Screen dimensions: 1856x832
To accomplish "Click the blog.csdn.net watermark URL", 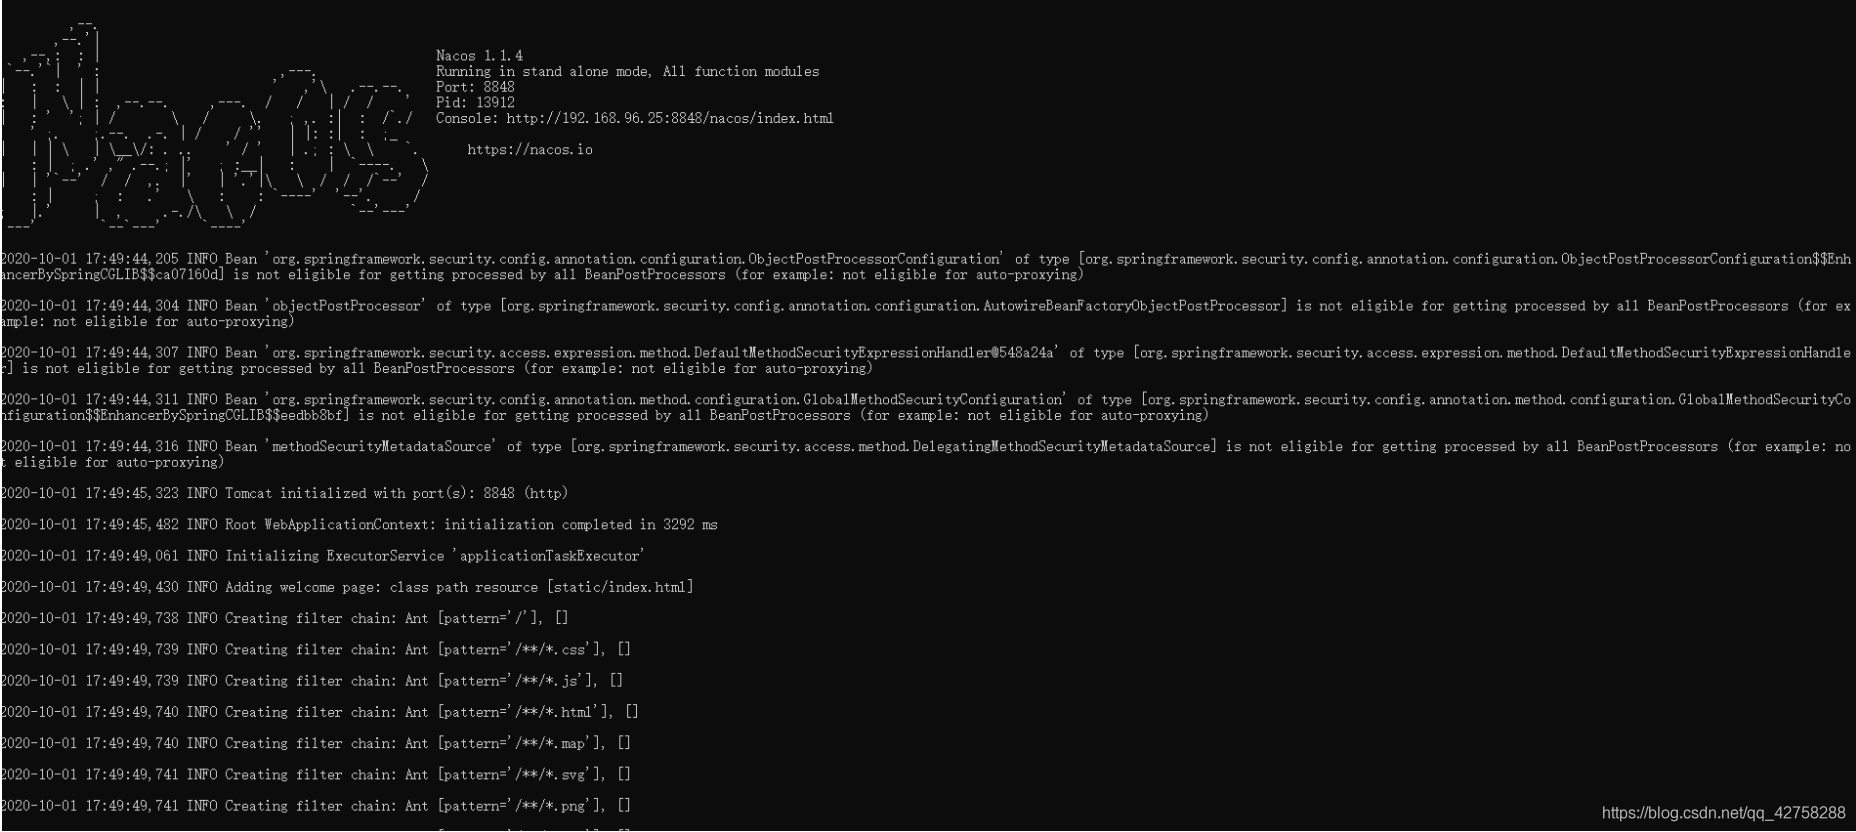I will tap(1723, 813).
